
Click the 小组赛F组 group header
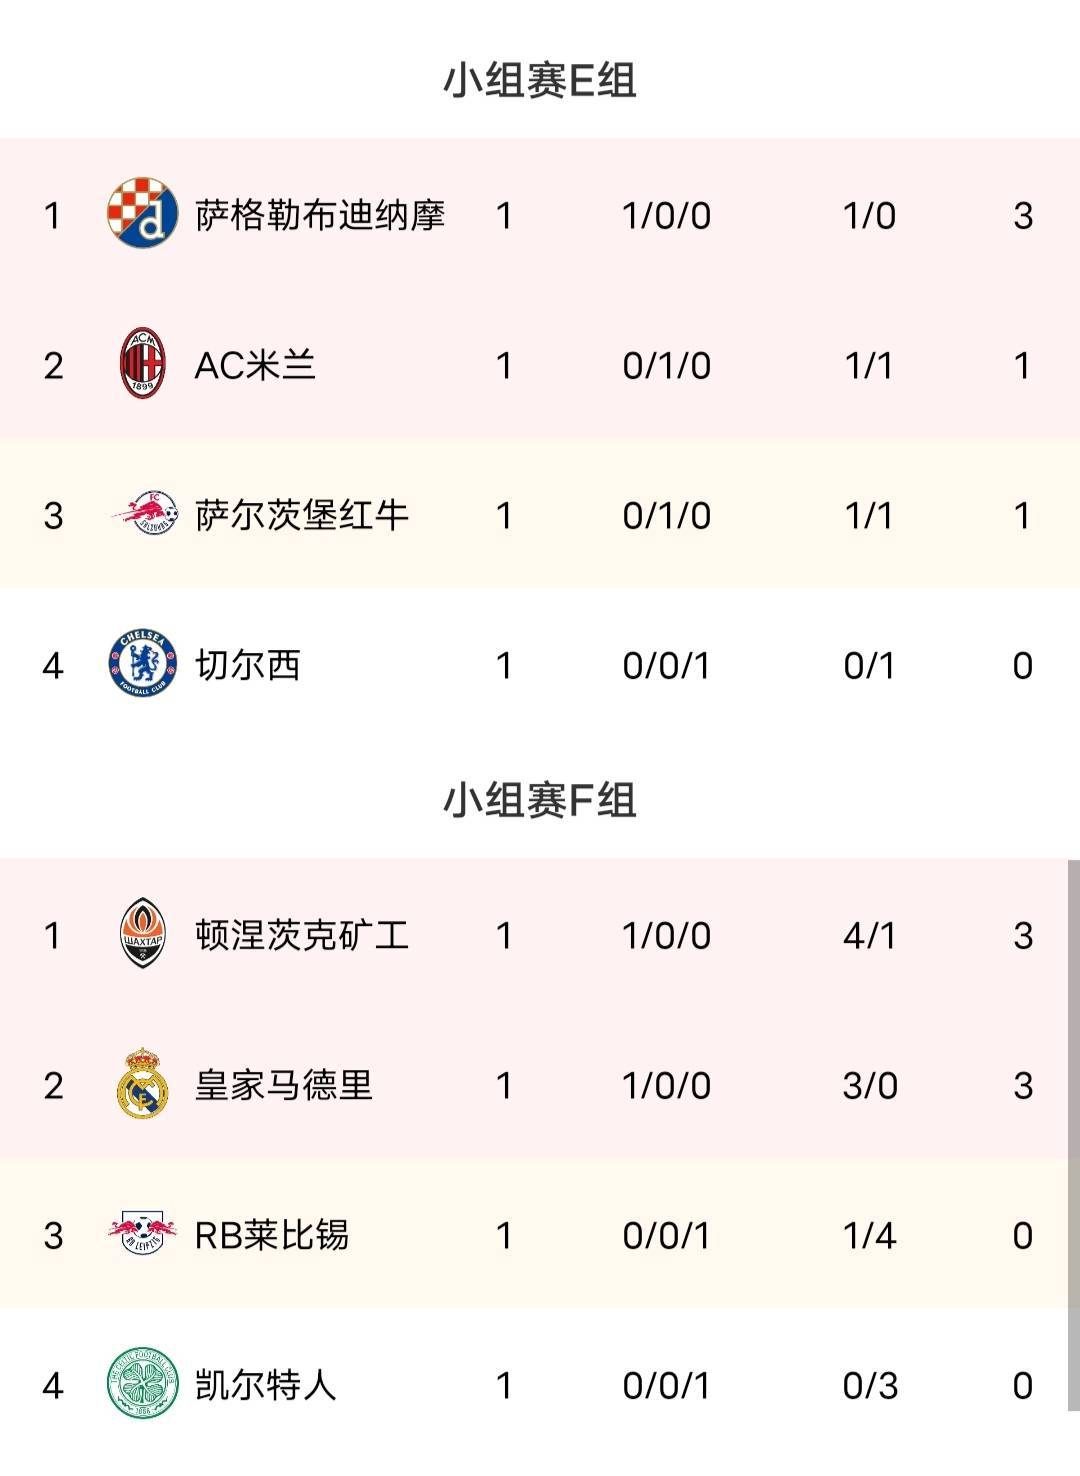[540, 800]
